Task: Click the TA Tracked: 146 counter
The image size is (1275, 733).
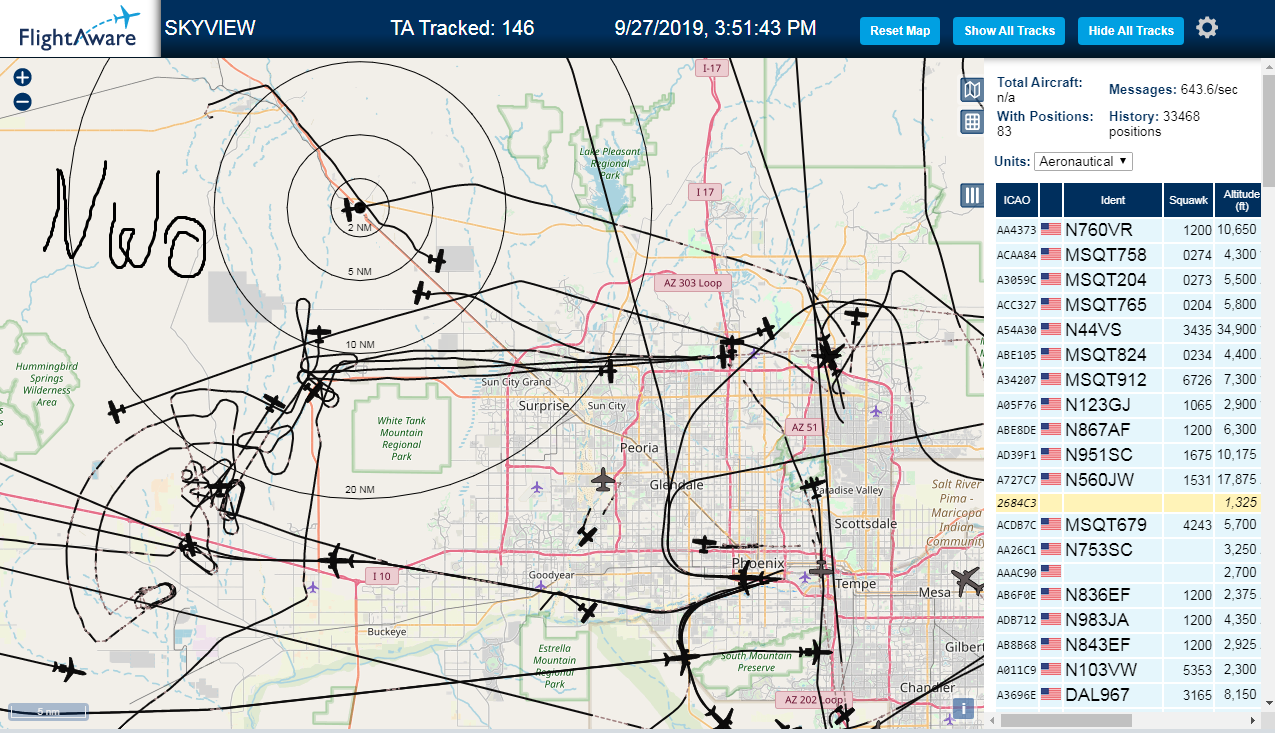Action: tap(462, 28)
